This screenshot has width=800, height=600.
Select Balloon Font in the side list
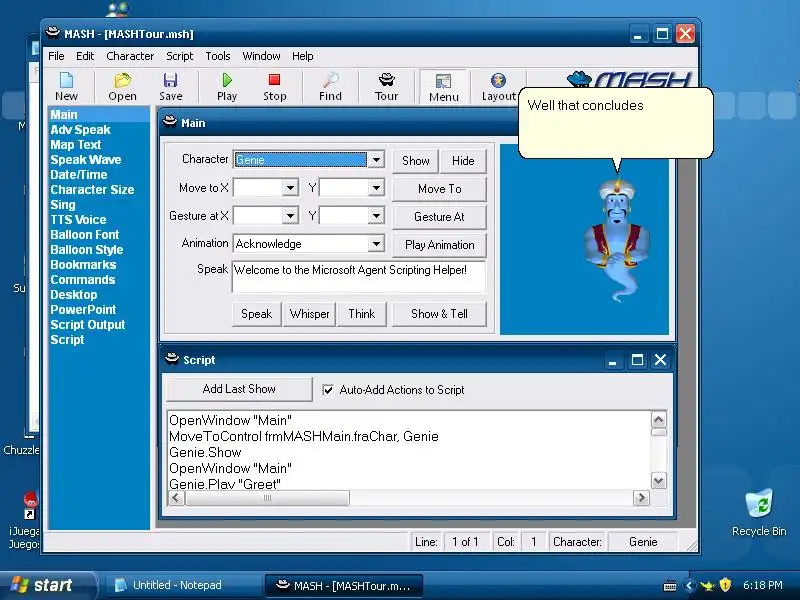pos(85,235)
